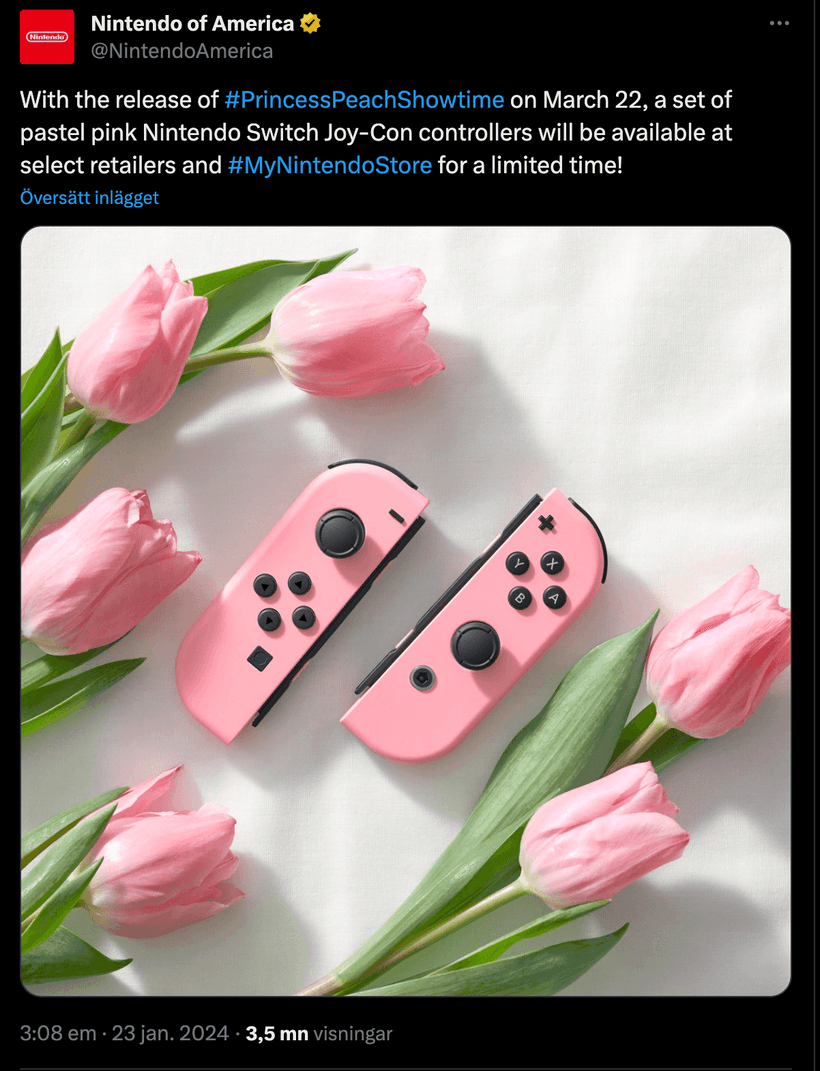Open the #PrincessPeachShowtime hashtag

[364, 100]
